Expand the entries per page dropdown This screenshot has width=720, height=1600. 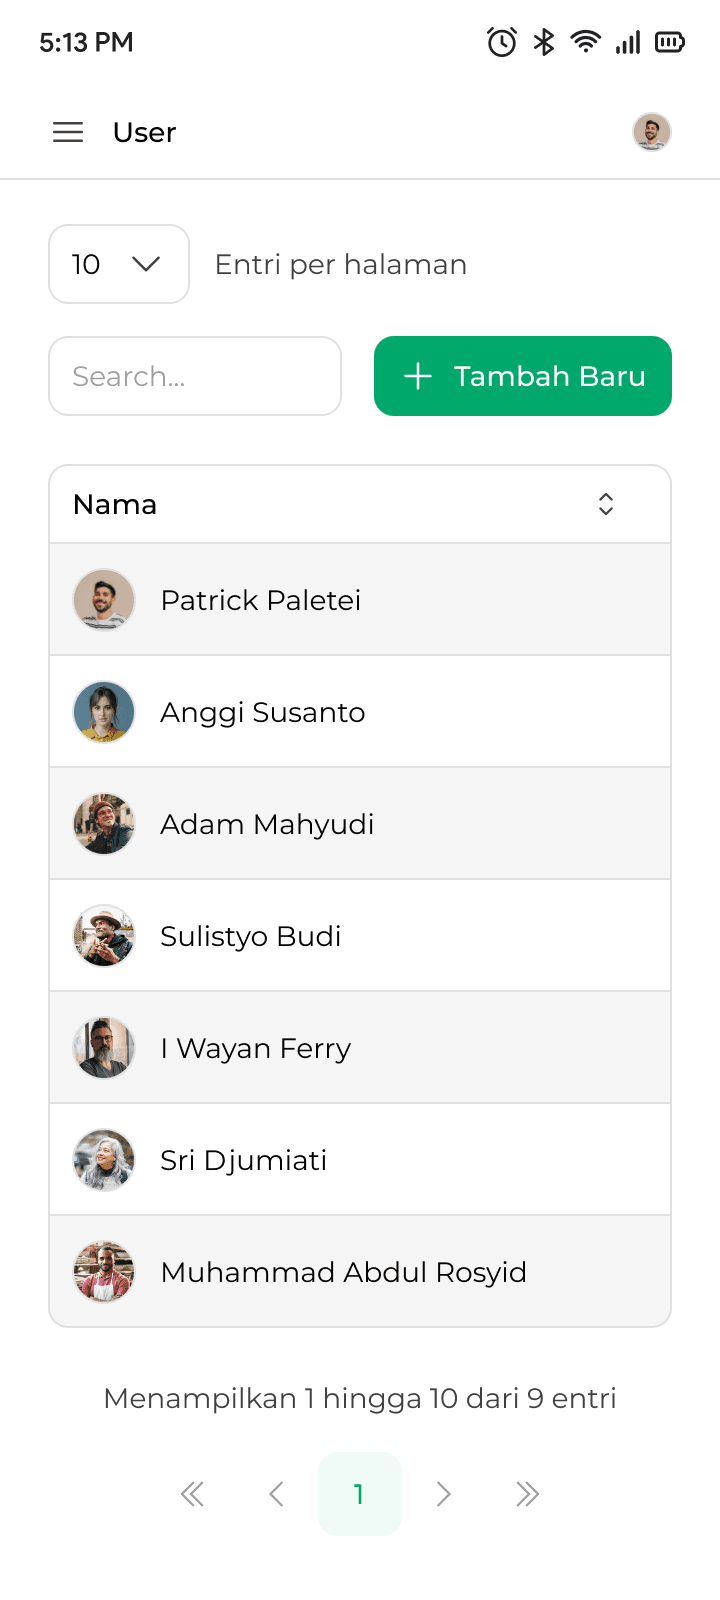[119, 264]
